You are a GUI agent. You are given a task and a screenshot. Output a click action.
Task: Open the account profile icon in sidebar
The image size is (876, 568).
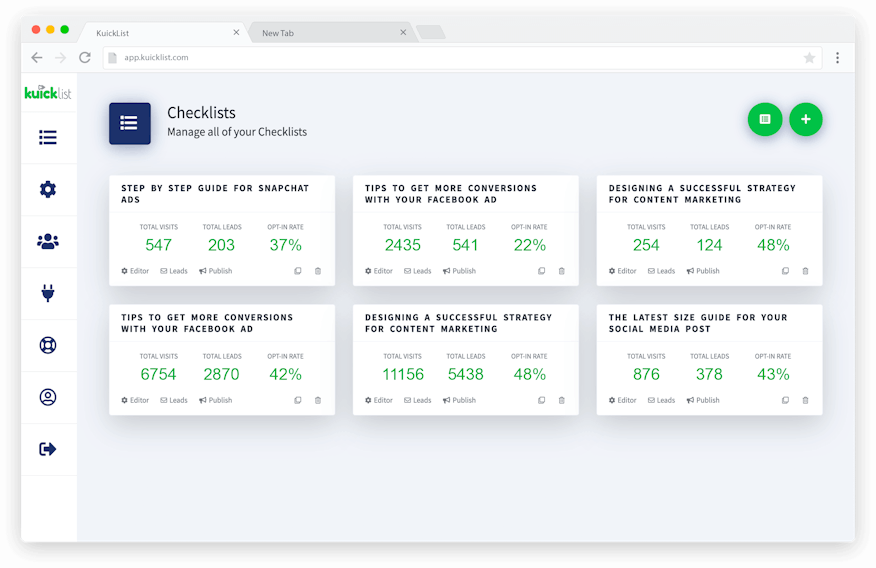click(48, 397)
